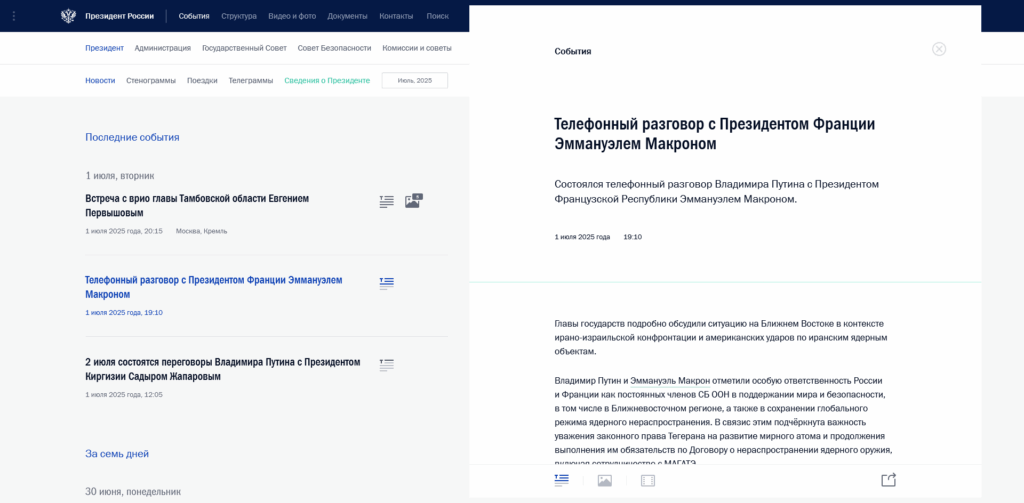Click the 19:10 time in article panel
Viewport: 1024px width, 503px height.
pyautogui.click(x=633, y=237)
